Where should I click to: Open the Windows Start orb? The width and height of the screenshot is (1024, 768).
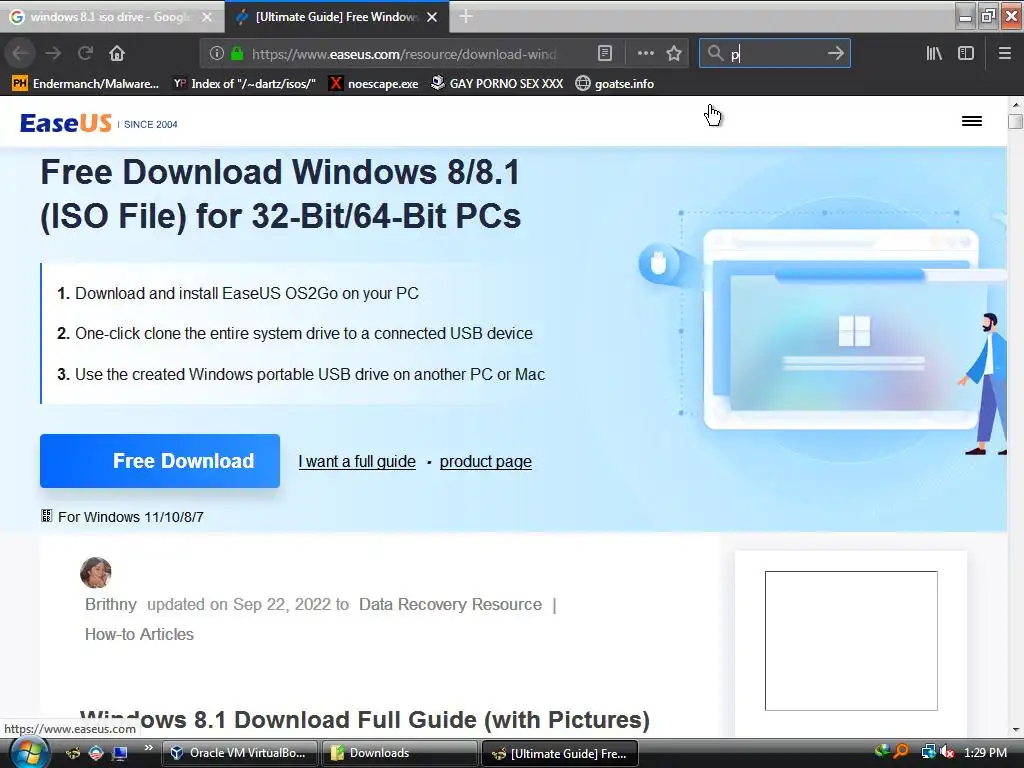point(29,753)
